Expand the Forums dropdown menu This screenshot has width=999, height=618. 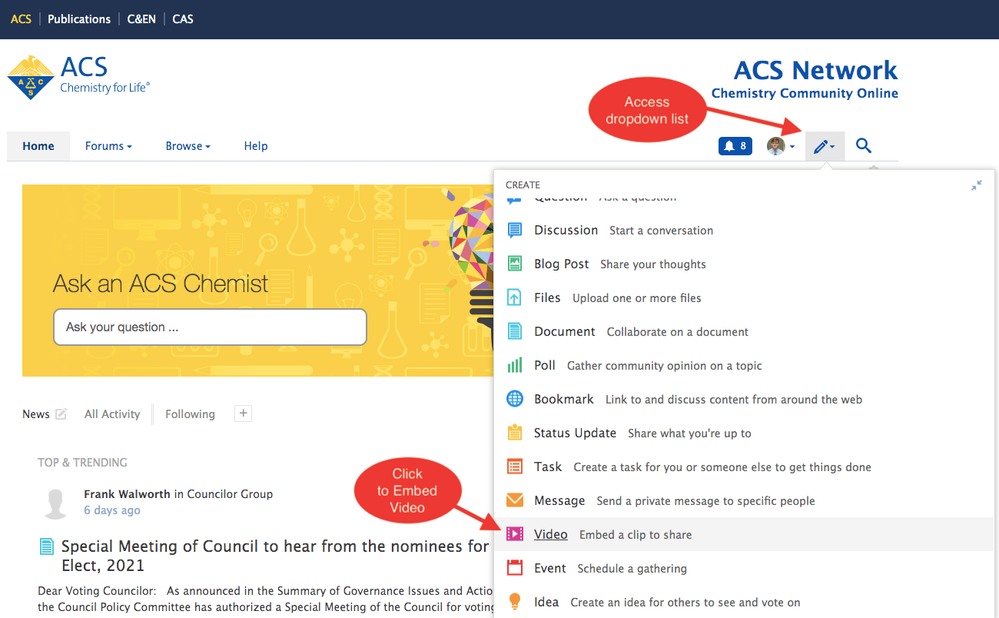tap(108, 146)
